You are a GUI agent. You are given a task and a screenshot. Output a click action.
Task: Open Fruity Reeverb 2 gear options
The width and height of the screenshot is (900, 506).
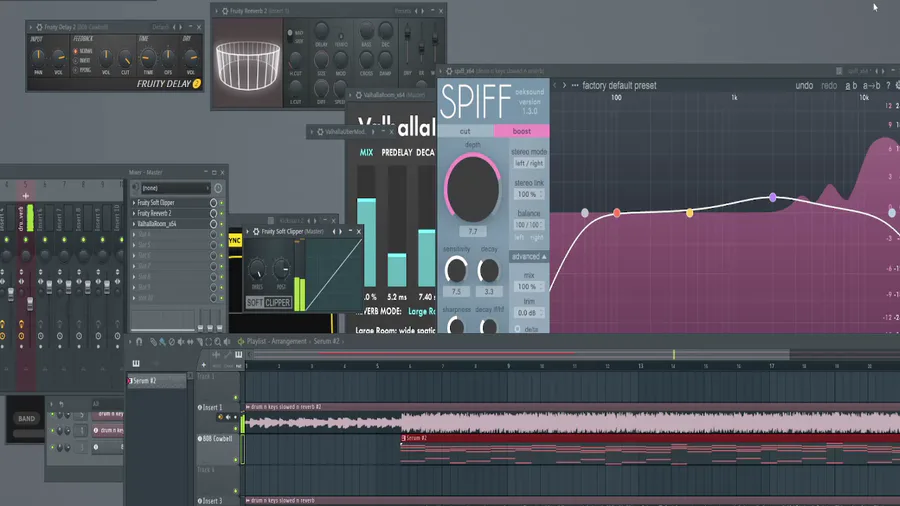tap(225, 11)
